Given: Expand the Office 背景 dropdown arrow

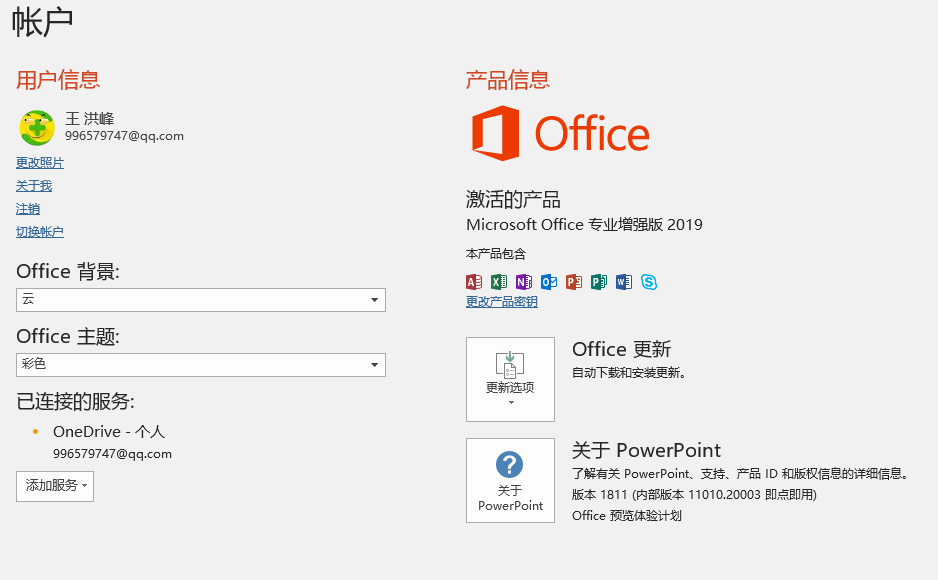Looking at the screenshot, I should tap(374, 300).
